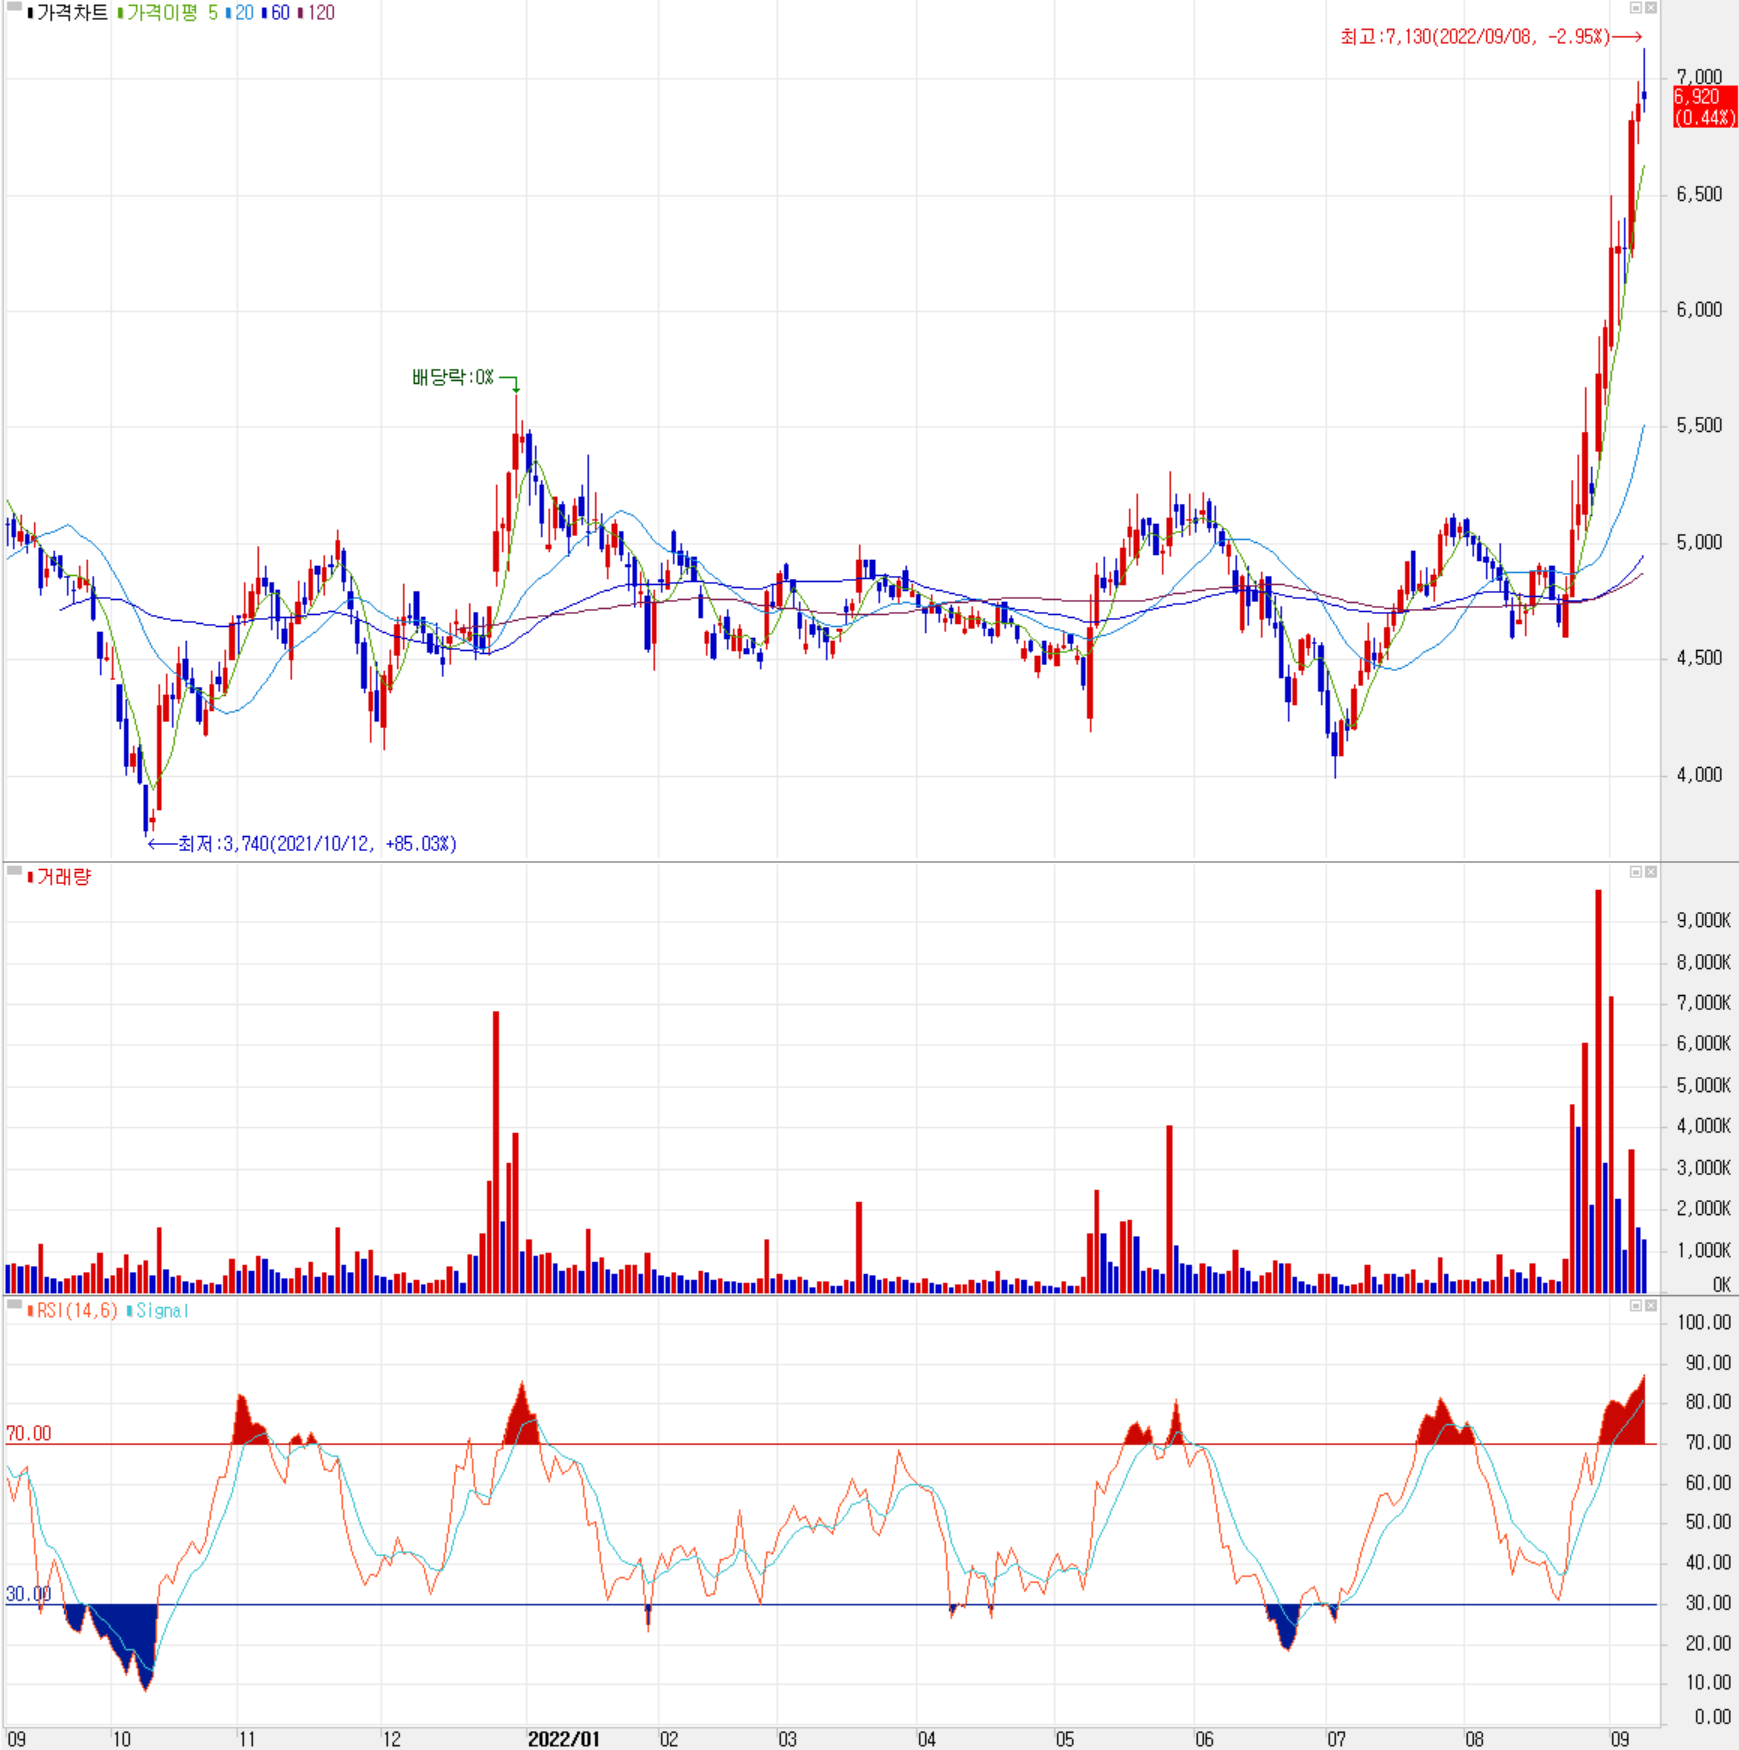The width and height of the screenshot is (1739, 1750).
Task: Click the 4,000 price axis label
Action: click(x=1699, y=775)
